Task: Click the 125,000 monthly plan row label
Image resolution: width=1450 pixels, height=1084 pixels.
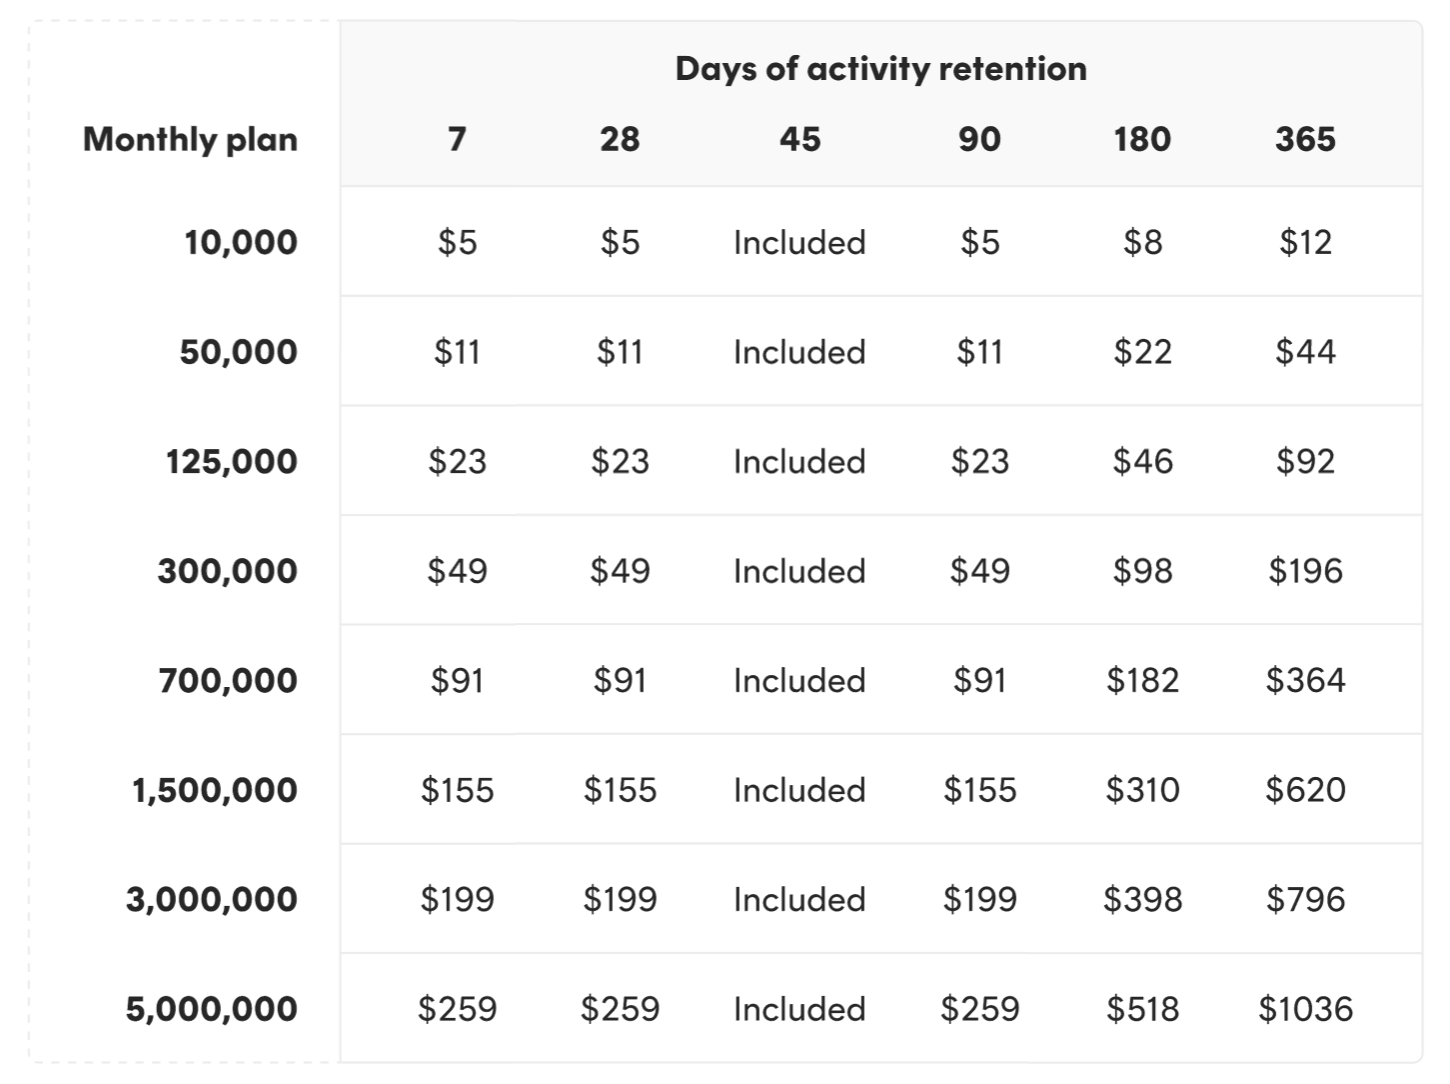Action: (232, 461)
